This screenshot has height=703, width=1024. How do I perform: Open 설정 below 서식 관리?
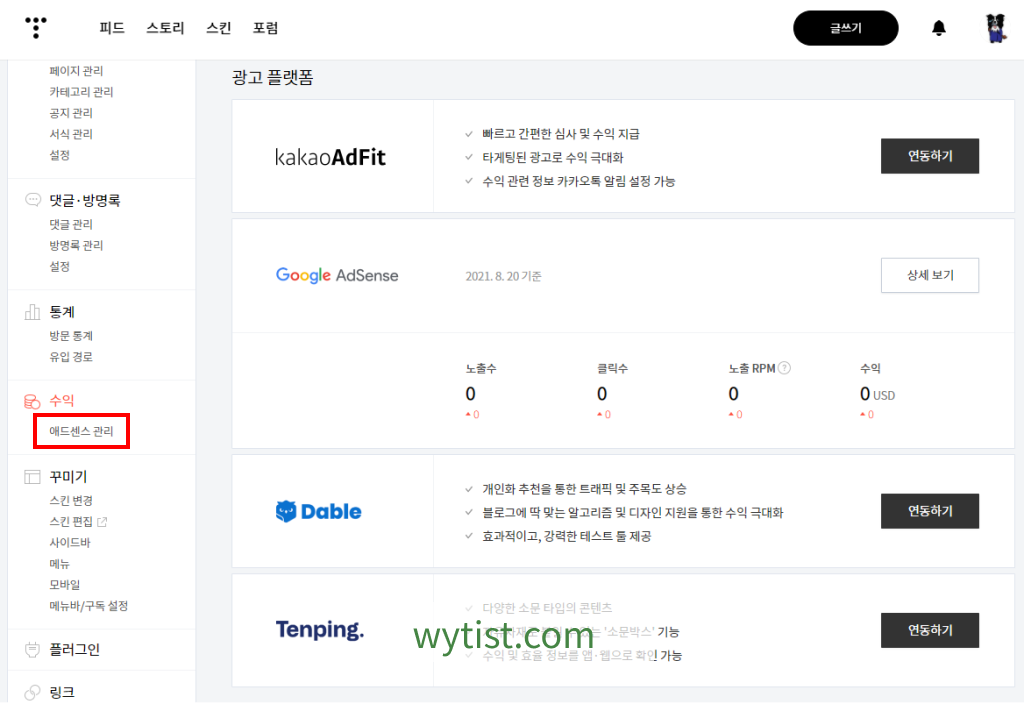click(x=59, y=155)
